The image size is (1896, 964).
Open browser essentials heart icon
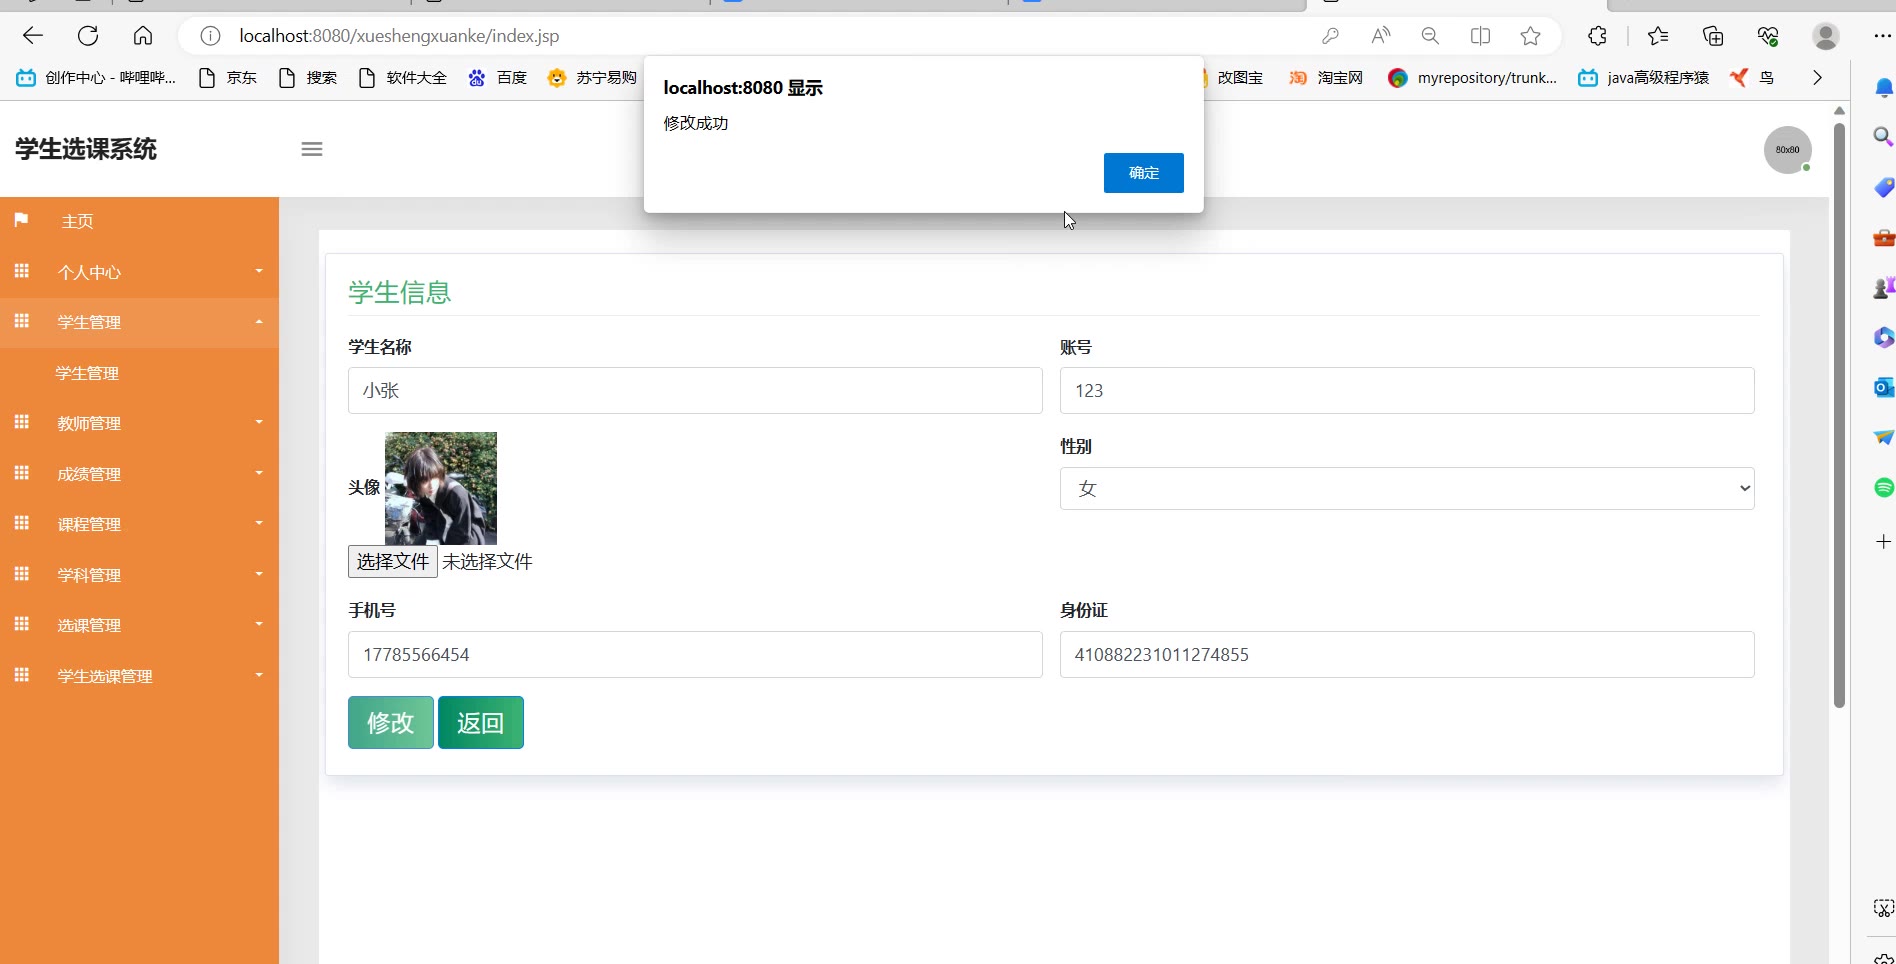(x=1768, y=36)
